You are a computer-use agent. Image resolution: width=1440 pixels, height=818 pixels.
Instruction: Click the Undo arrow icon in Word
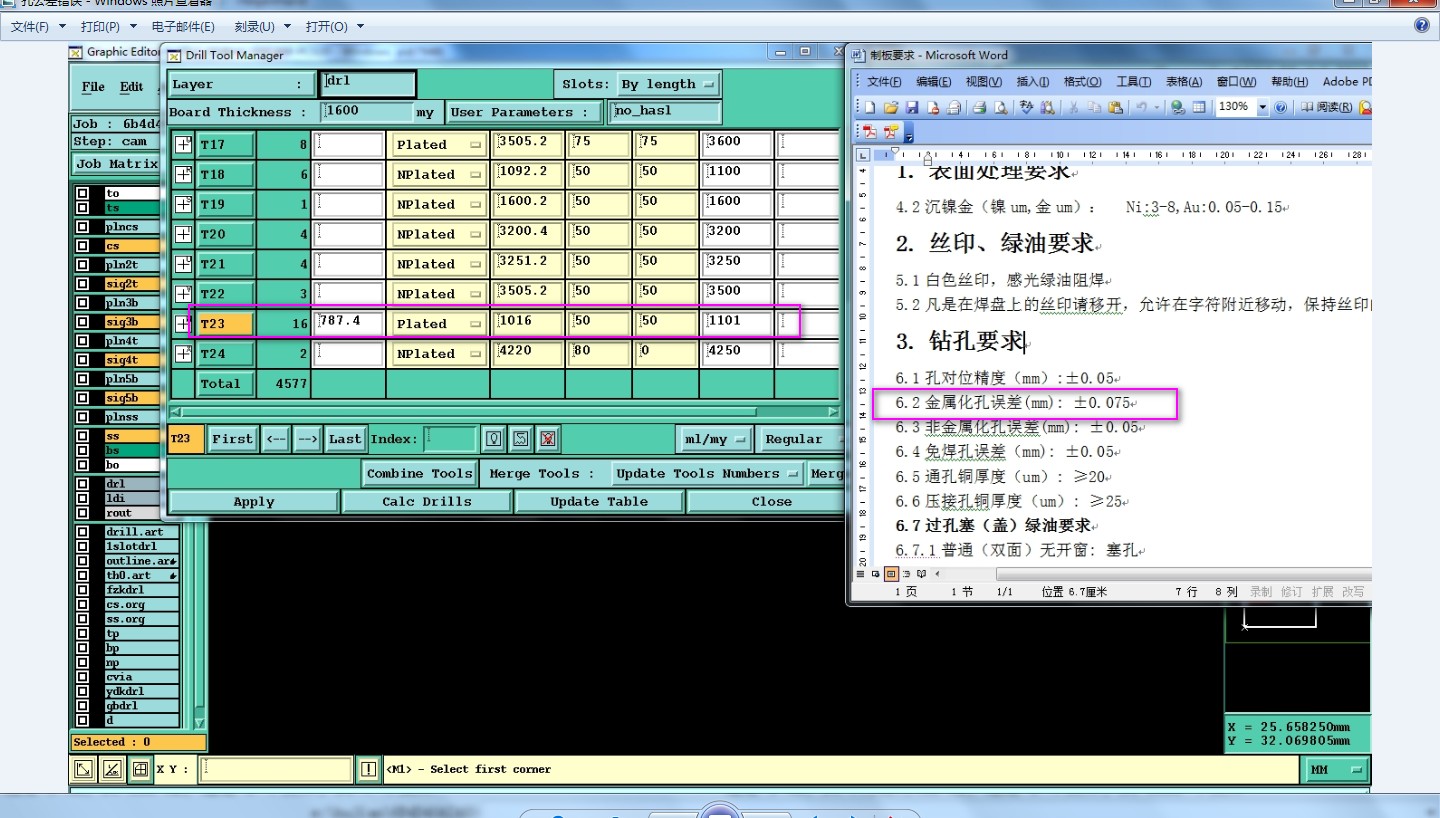[1141, 107]
